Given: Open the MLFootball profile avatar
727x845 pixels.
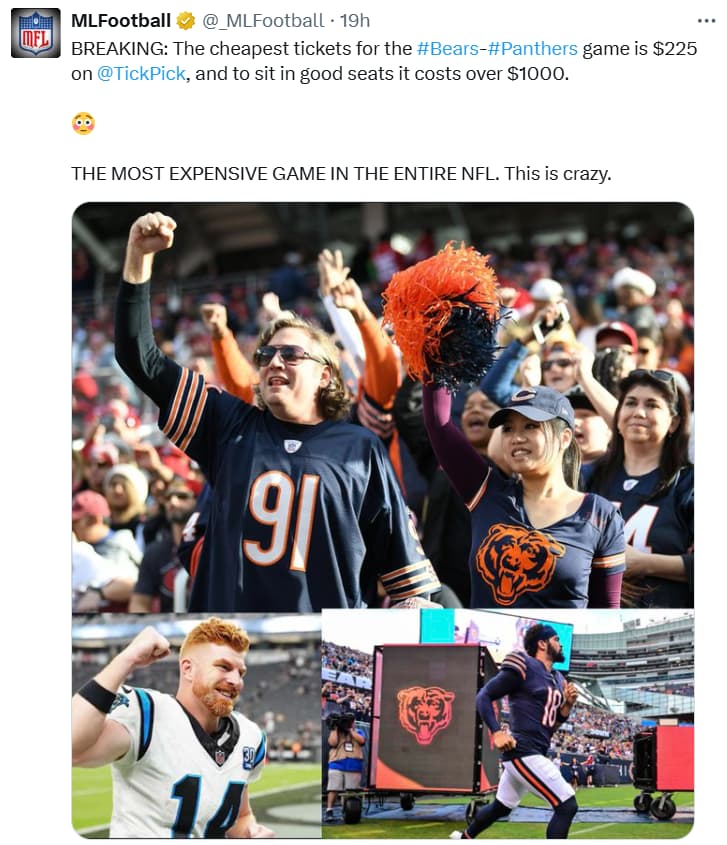Looking at the screenshot, I should 36,33.
